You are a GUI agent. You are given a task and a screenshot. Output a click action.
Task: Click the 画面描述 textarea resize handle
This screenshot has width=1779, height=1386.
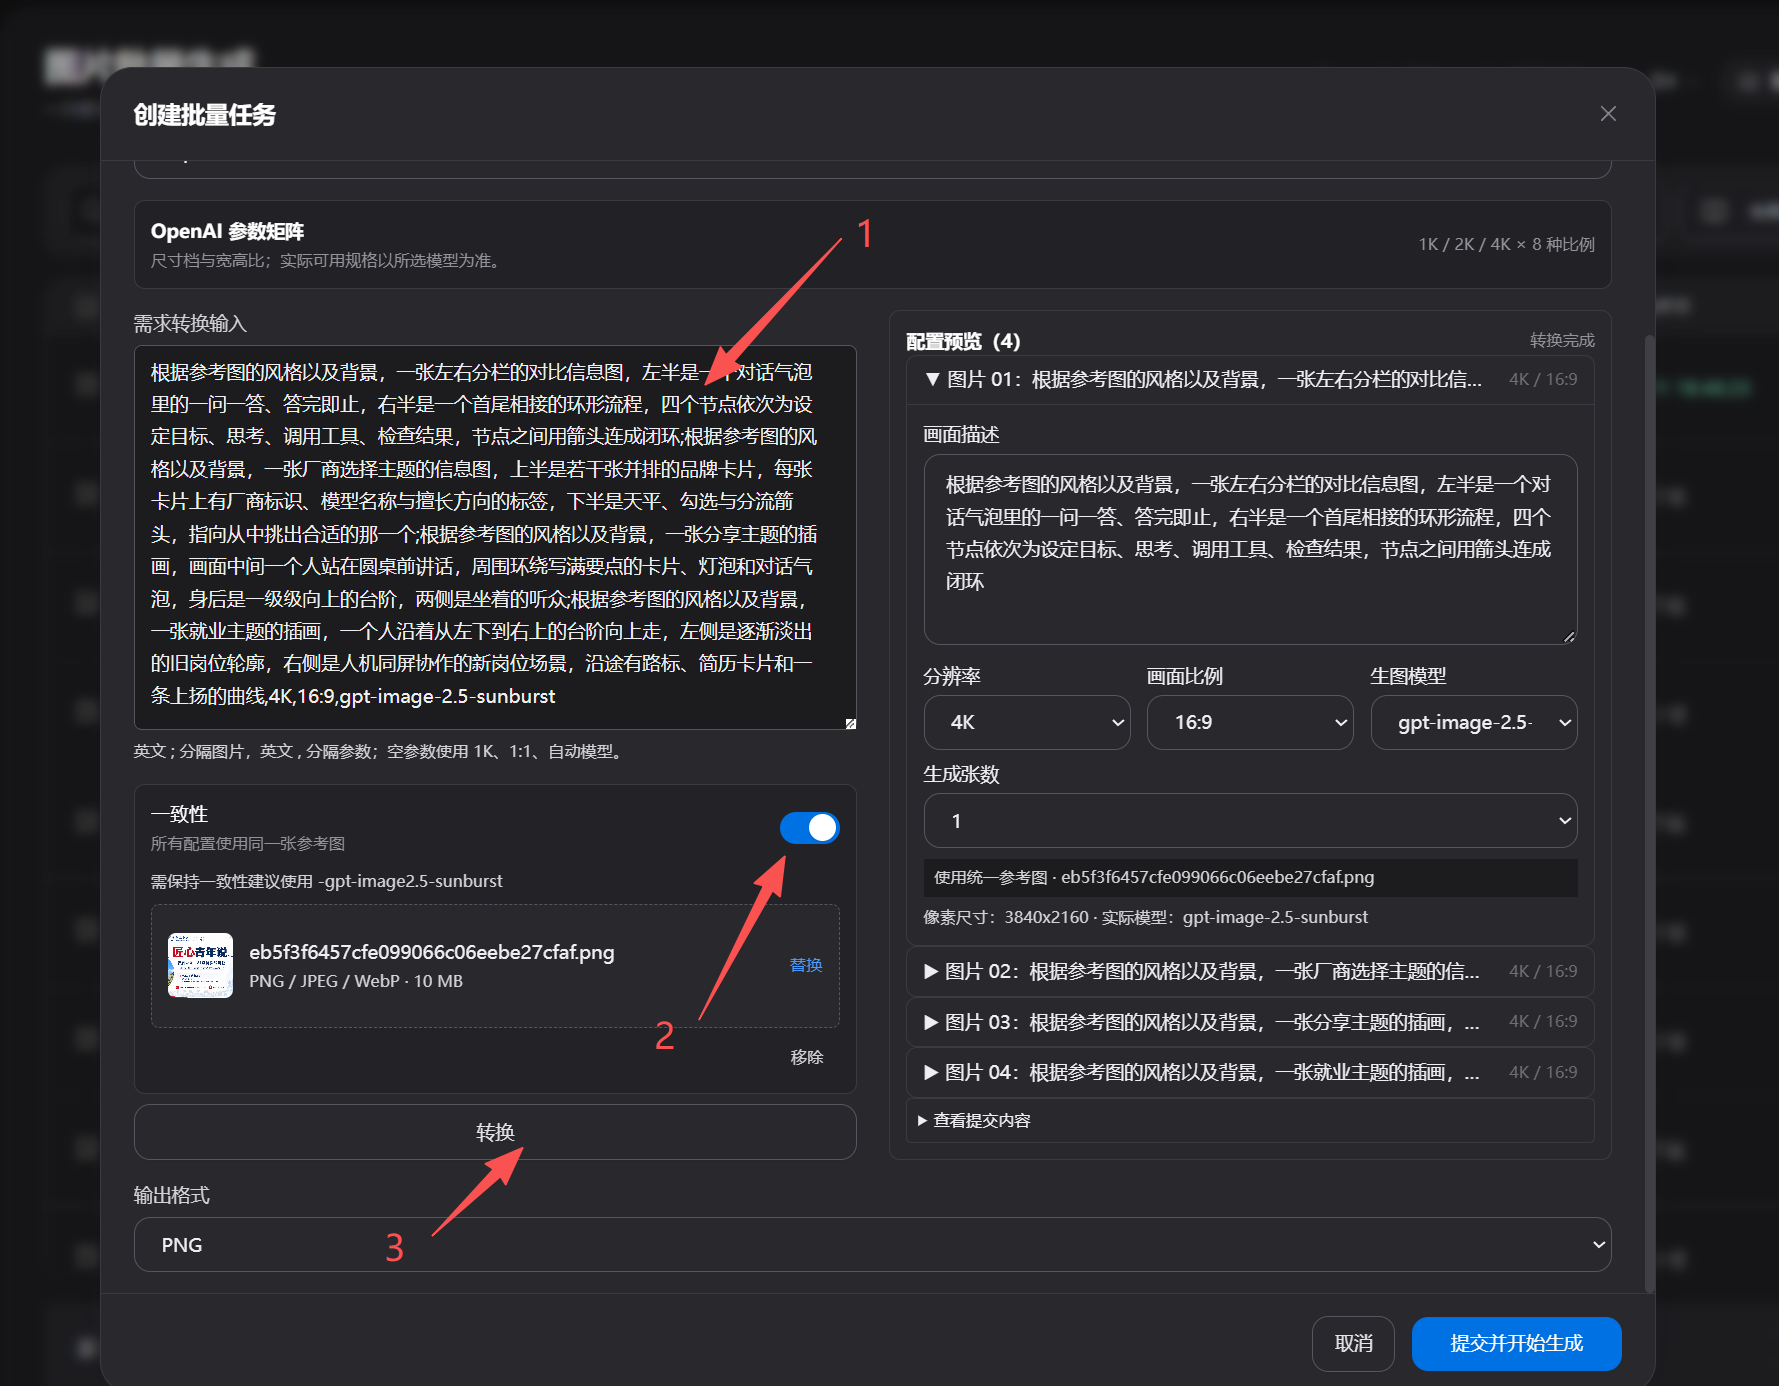click(1570, 637)
